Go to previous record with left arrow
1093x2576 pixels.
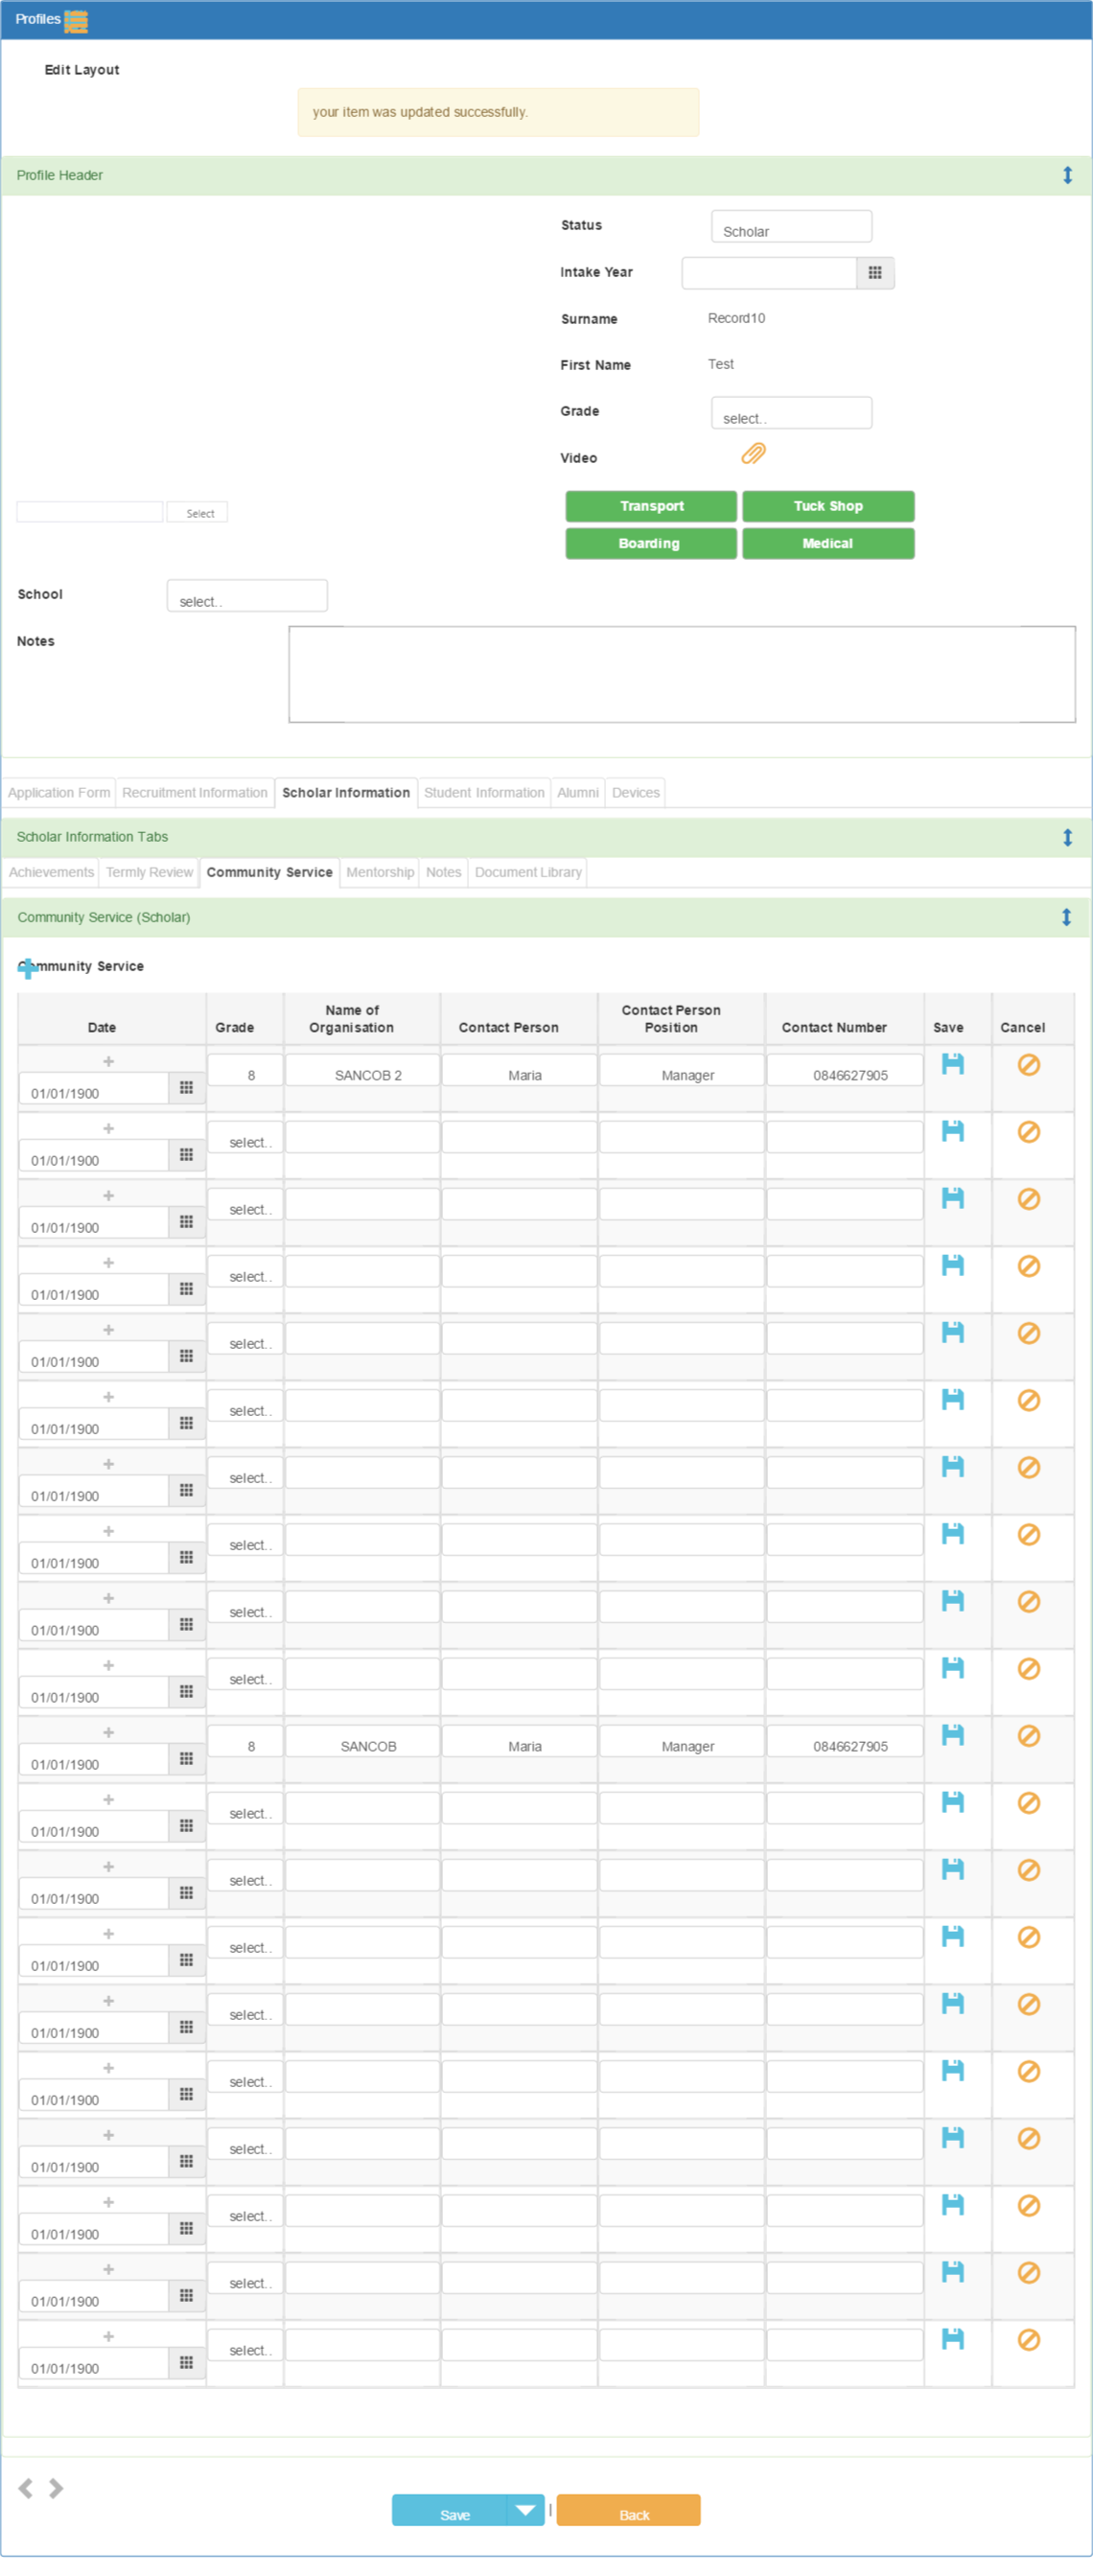[26, 2487]
